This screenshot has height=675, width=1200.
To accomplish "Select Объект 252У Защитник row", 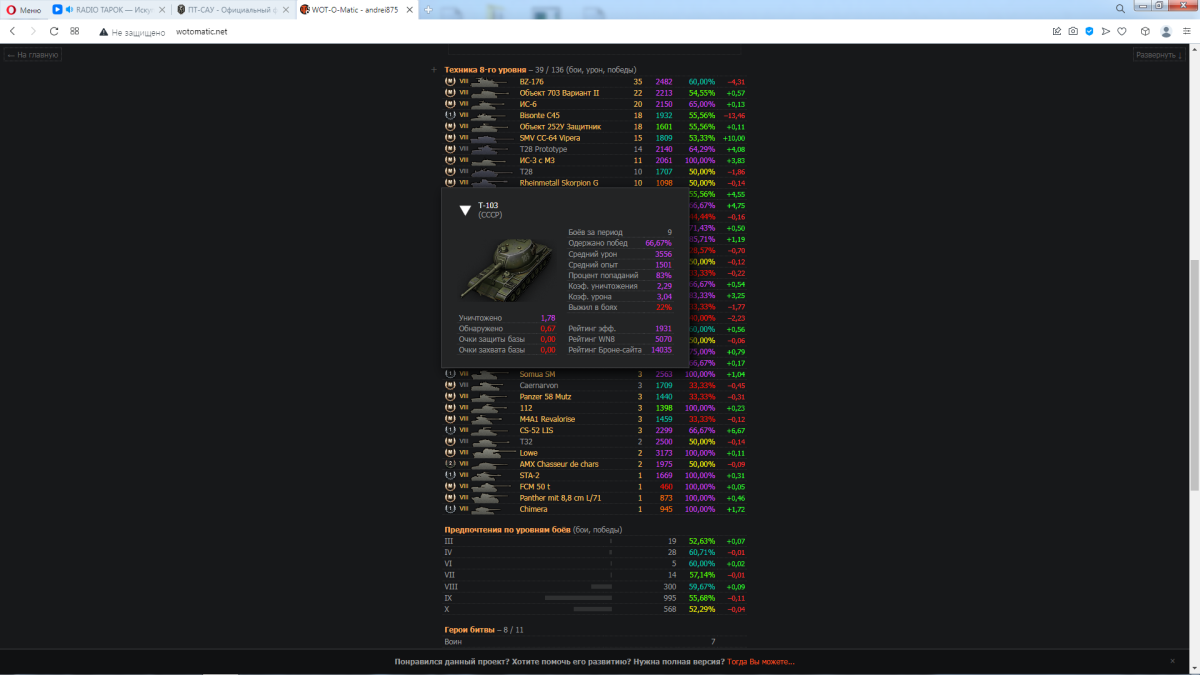I will (595, 127).
